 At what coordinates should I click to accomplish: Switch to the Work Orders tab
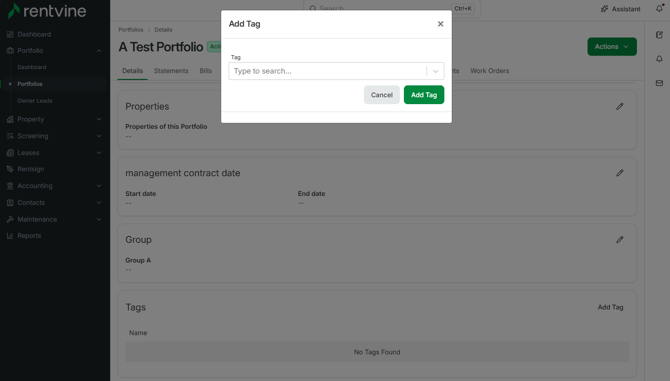click(x=490, y=71)
